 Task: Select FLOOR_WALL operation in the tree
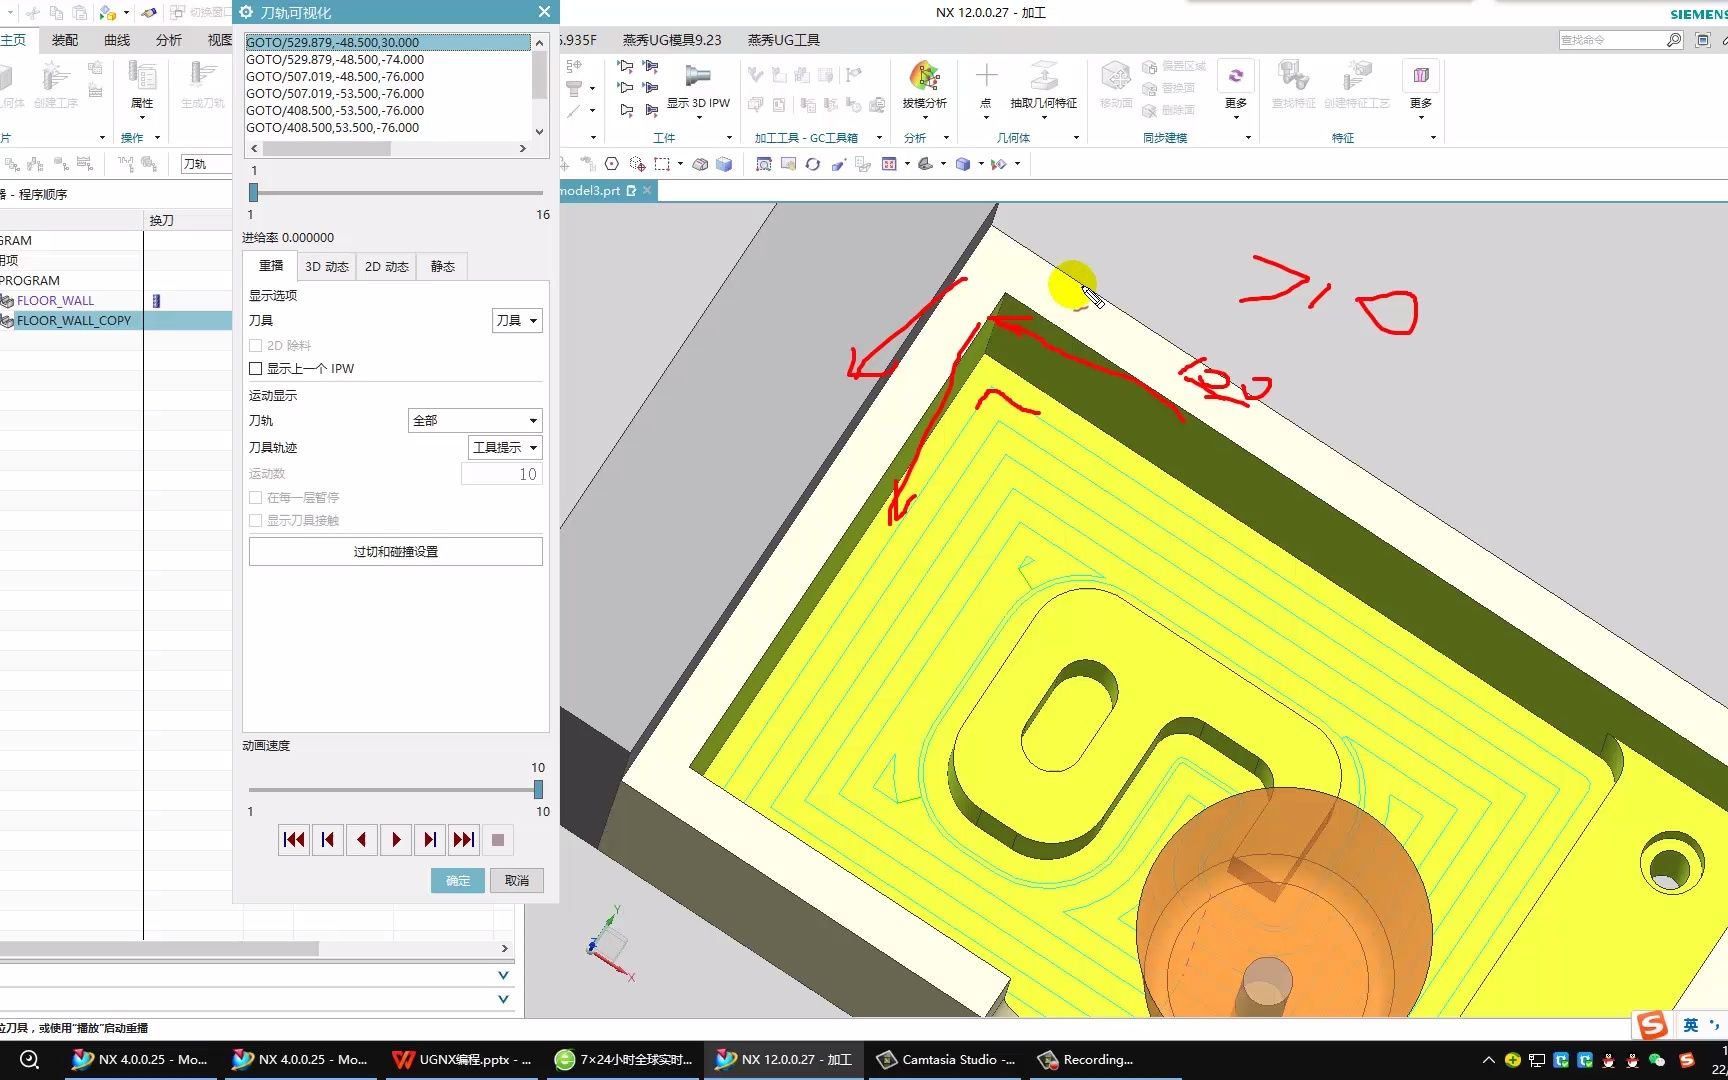[55, 301]
